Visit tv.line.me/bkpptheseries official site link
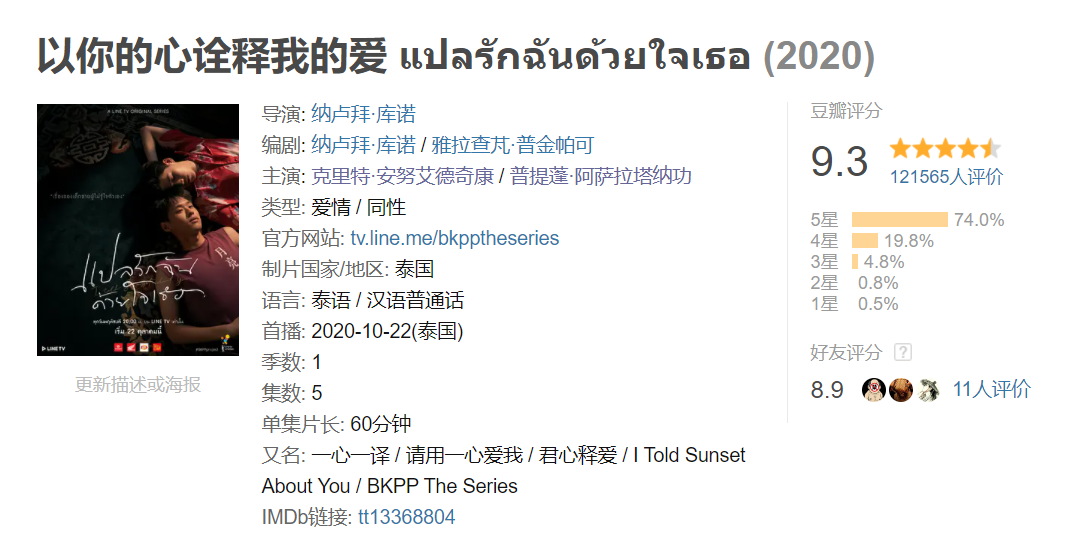This screenshot has height=551, width=1069. point(455,238)
